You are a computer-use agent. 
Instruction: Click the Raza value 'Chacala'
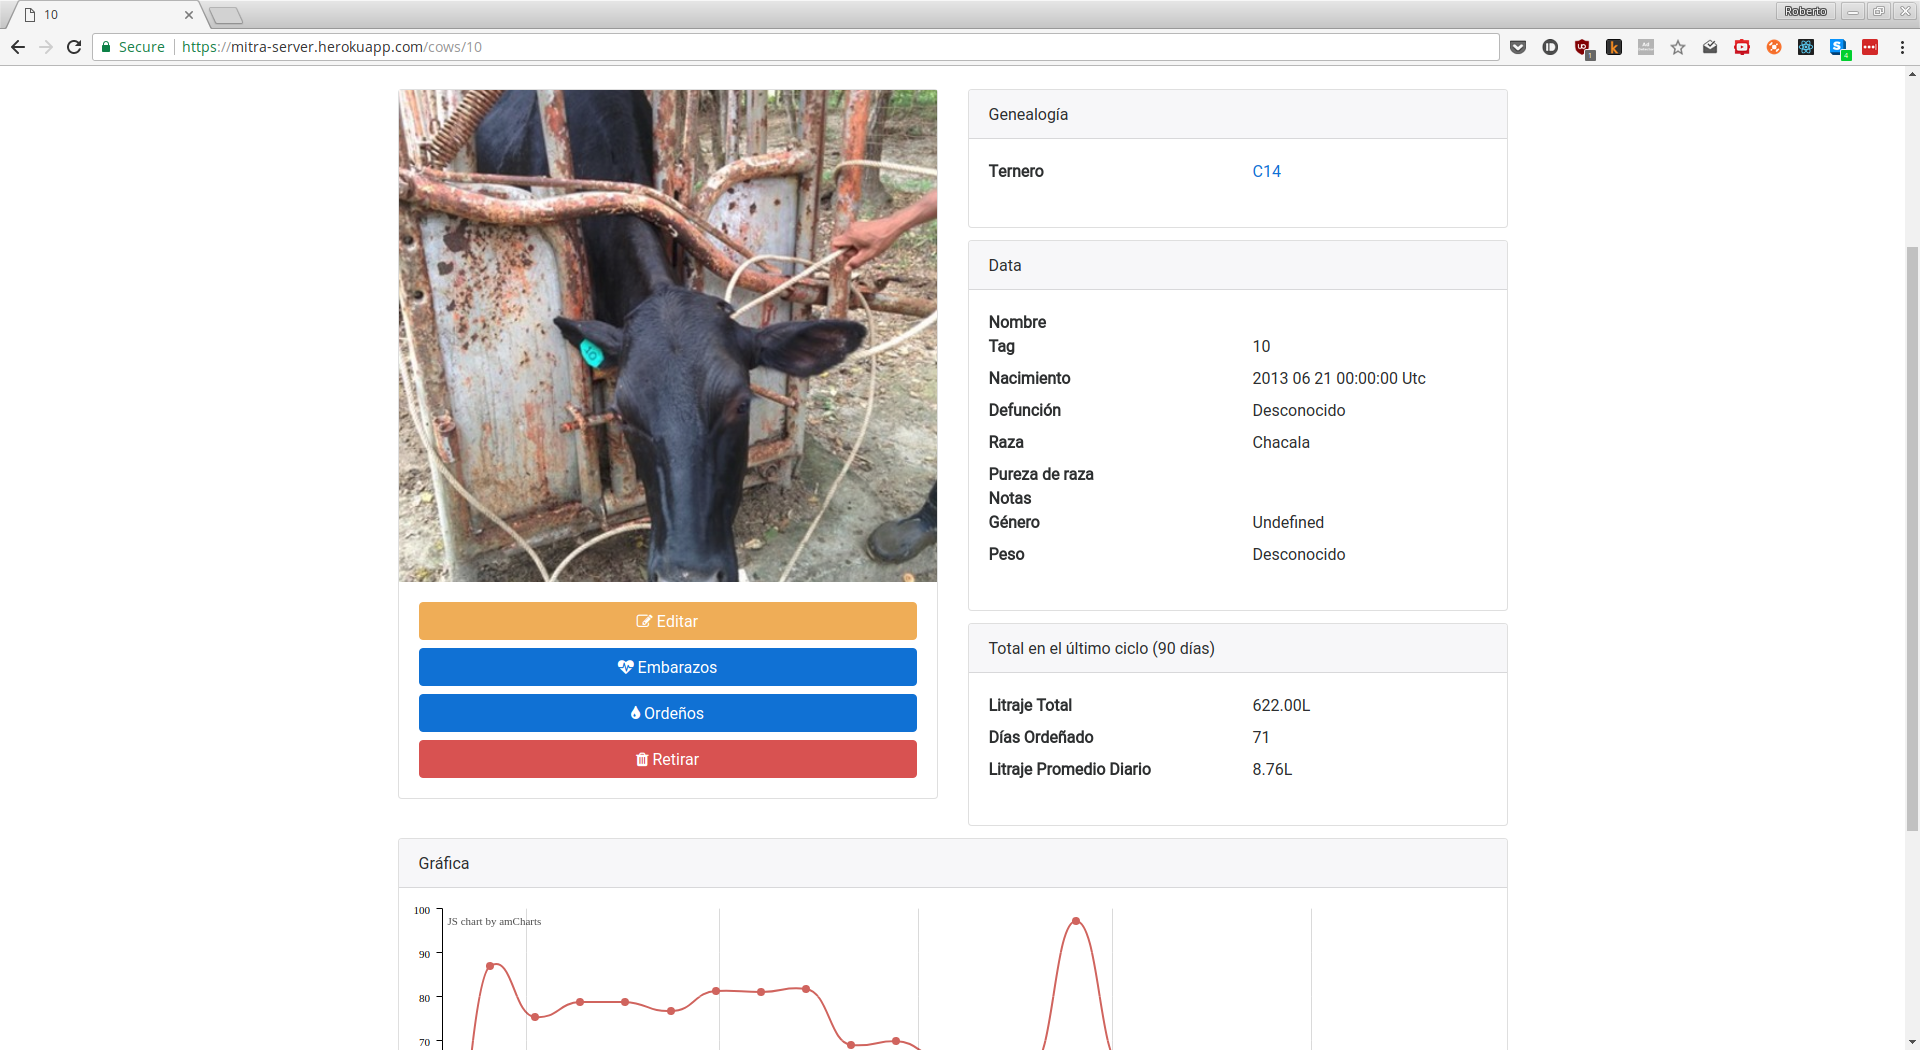click(1280, 442)
